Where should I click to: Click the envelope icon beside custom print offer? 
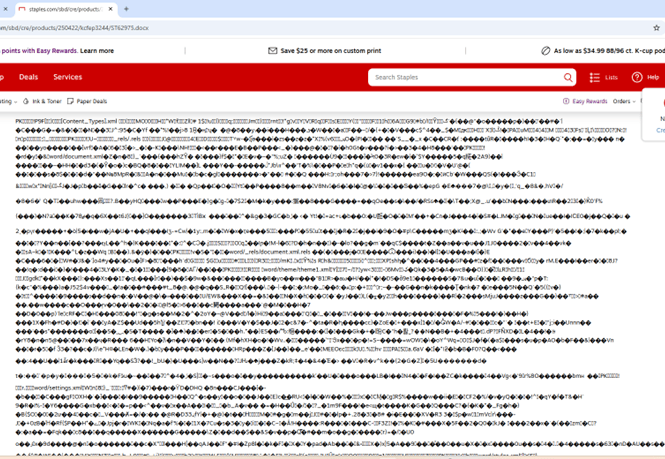[x=272, y=51]
